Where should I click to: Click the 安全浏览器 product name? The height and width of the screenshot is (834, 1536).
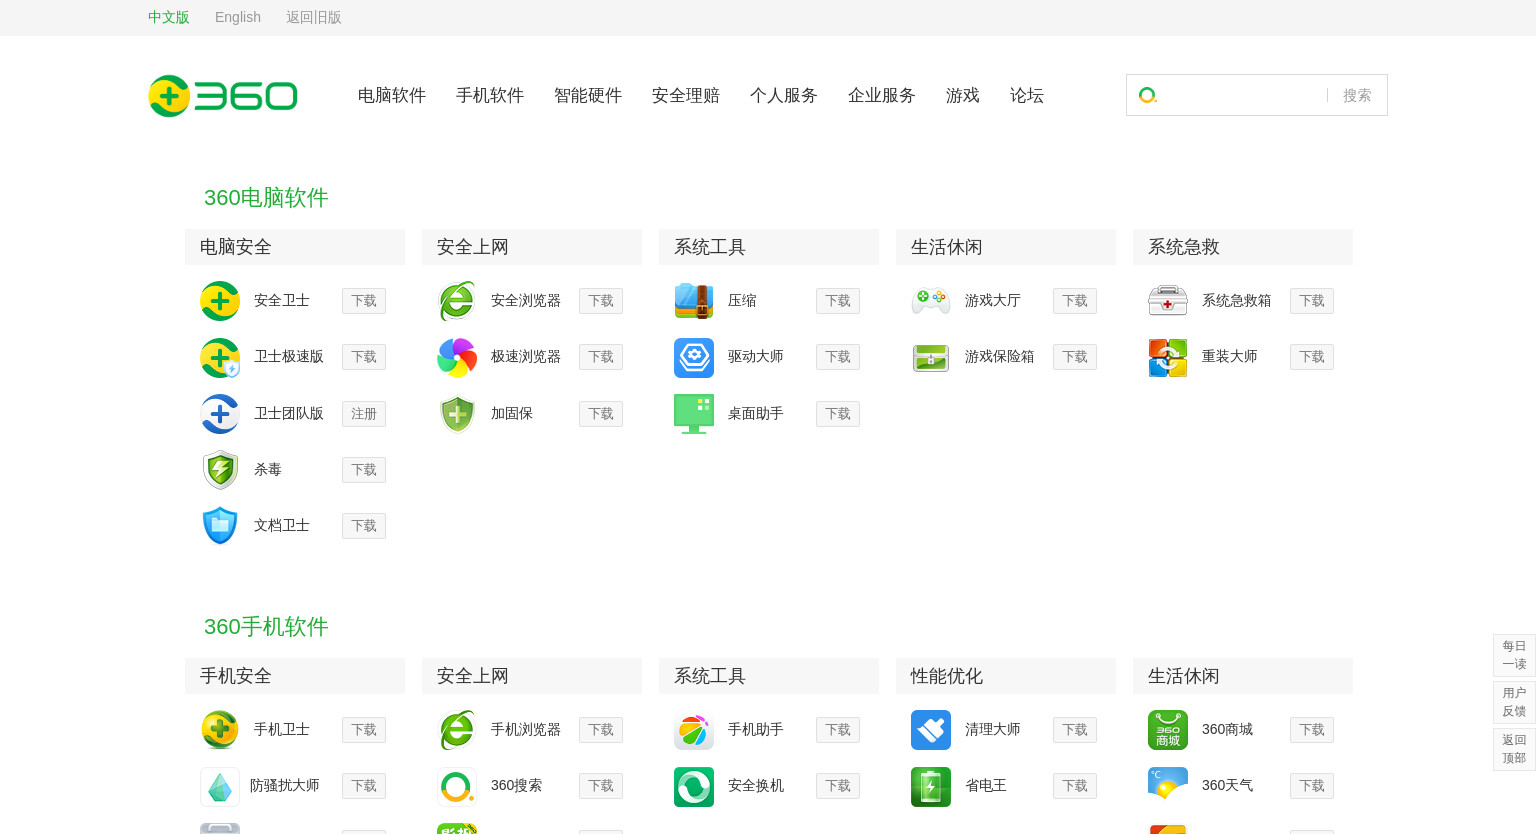(526, 300)
